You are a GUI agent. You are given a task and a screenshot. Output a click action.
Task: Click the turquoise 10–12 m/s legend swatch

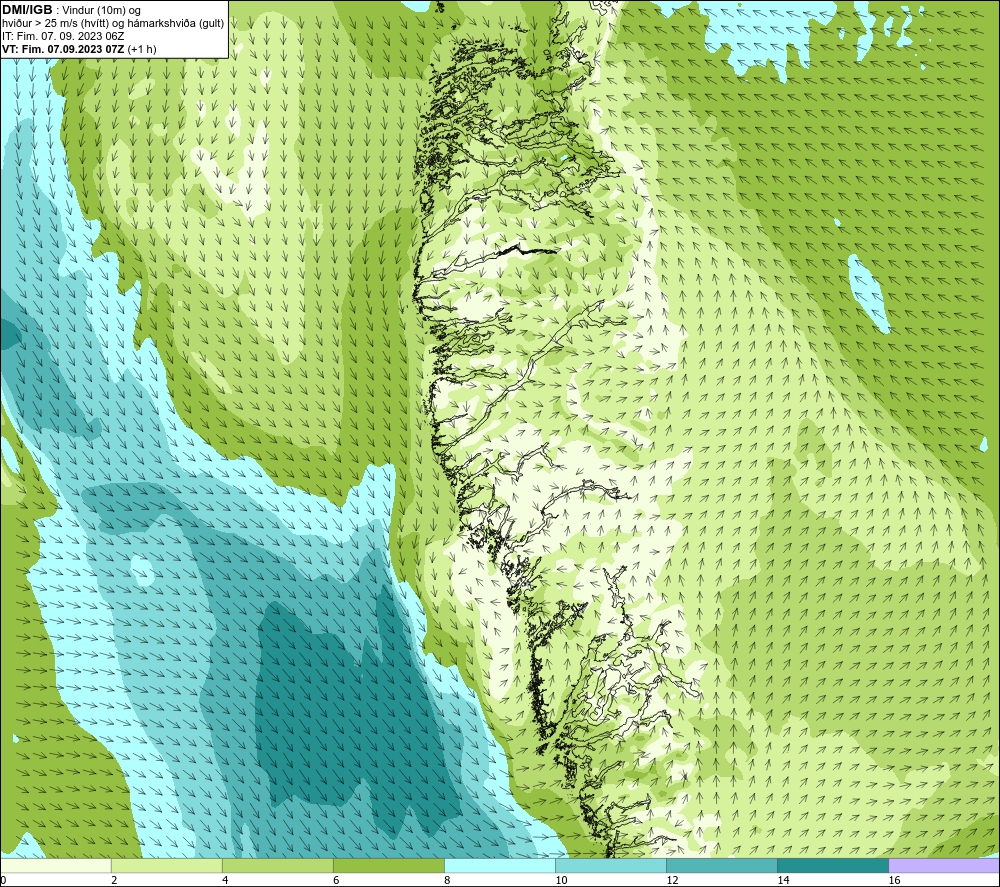[610, 866]
